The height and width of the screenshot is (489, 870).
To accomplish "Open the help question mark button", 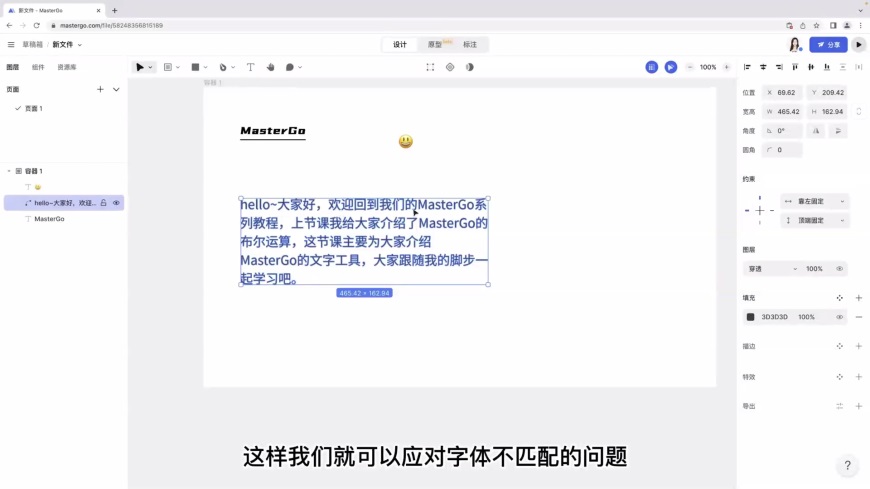I will [847, 465].
